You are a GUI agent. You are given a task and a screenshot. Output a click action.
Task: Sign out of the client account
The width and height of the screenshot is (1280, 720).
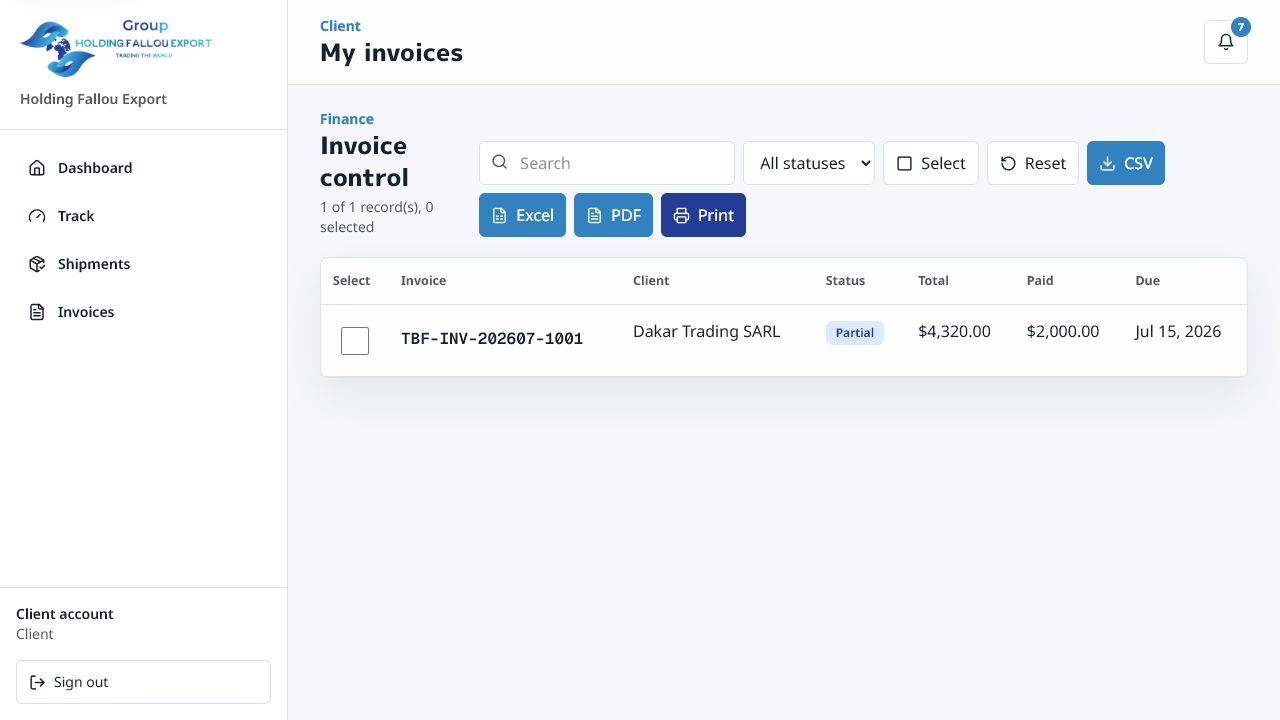[x=143, y=682]
